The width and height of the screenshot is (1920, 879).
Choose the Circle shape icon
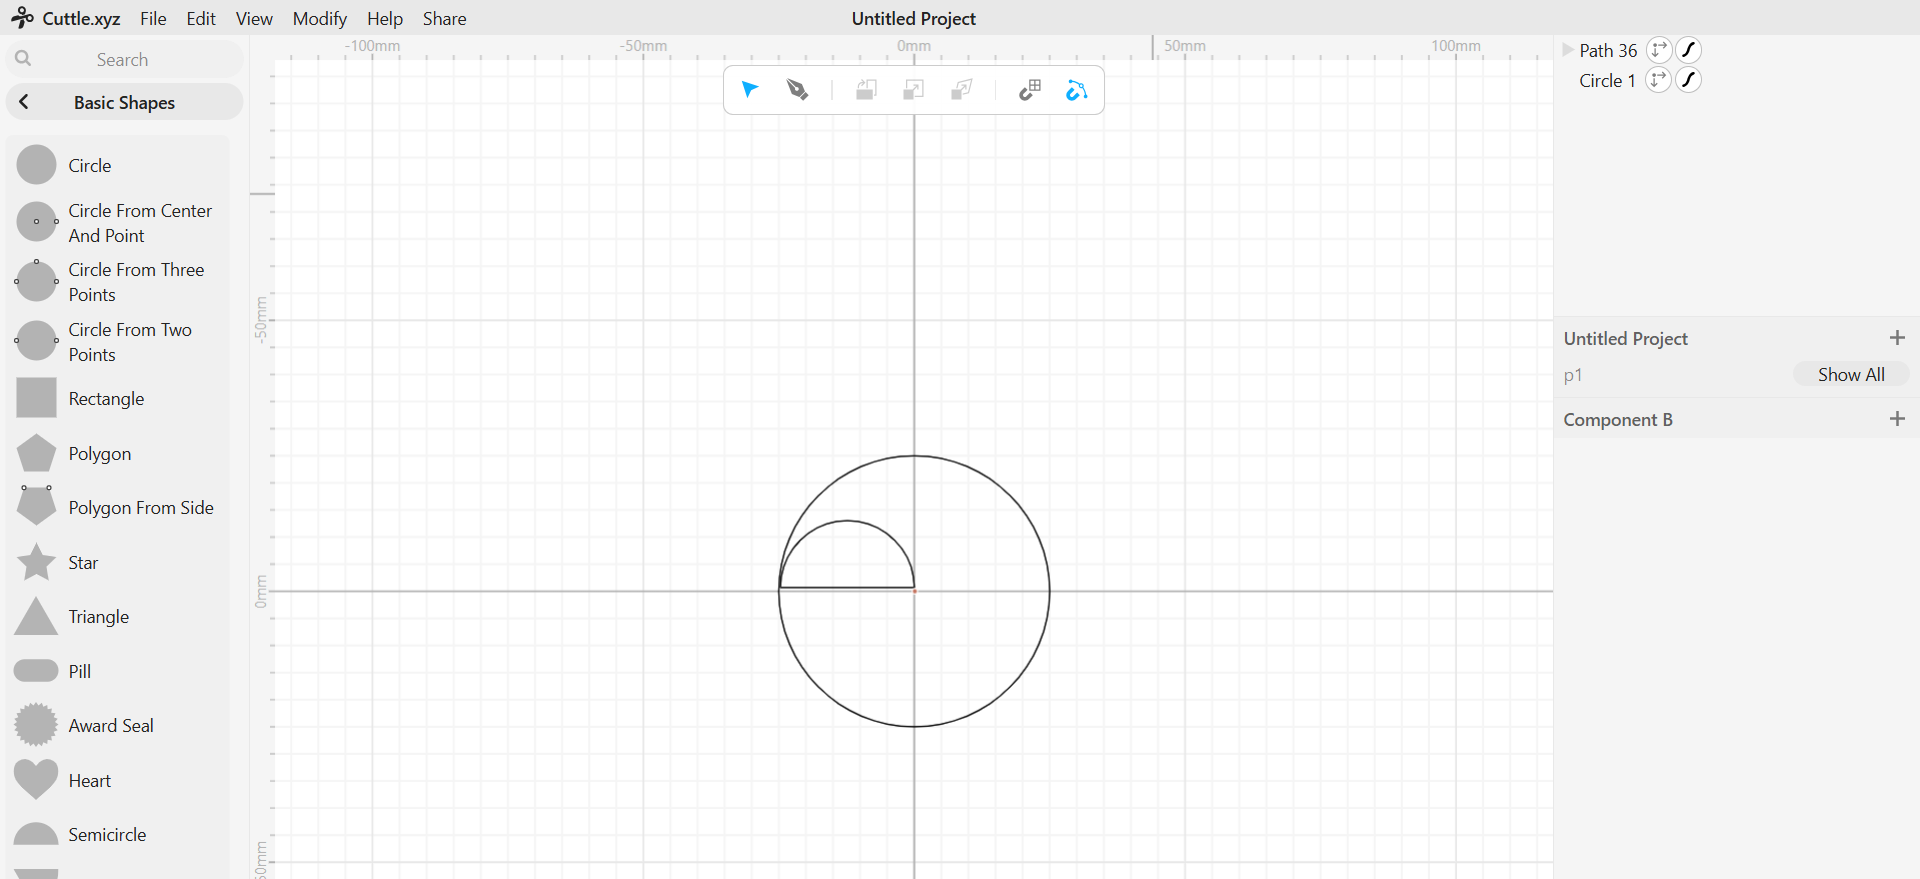click(x=37, y=165)
